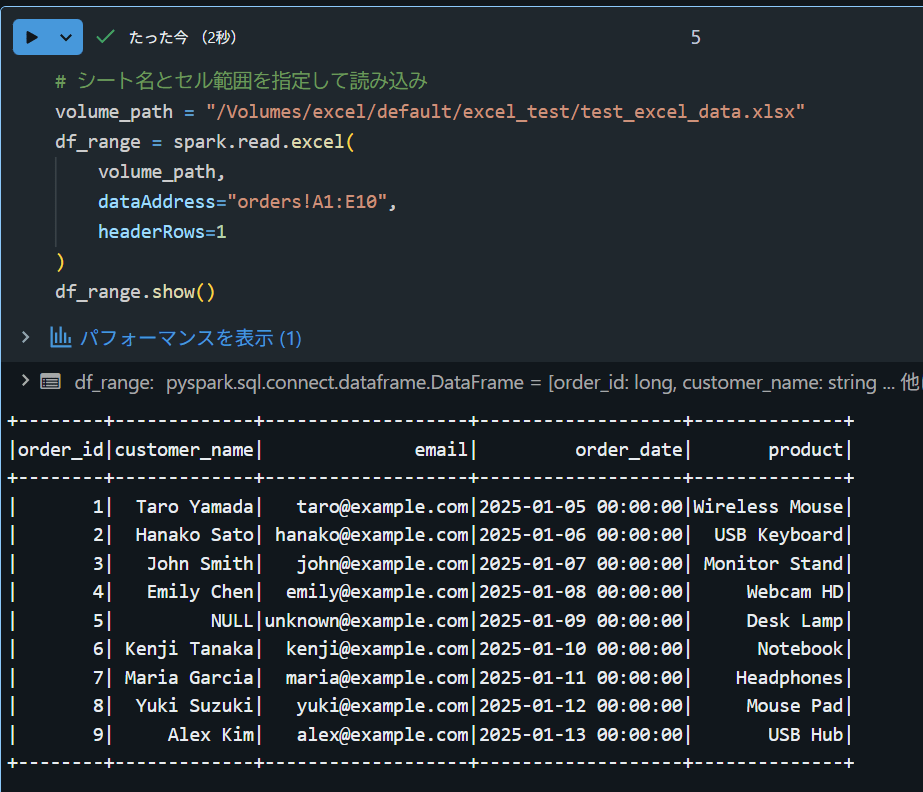Expand the パフォーマンスを表示 section chevron
This screenshot has width=923, height=792.
pyautogui.click(x=25, y=337)
